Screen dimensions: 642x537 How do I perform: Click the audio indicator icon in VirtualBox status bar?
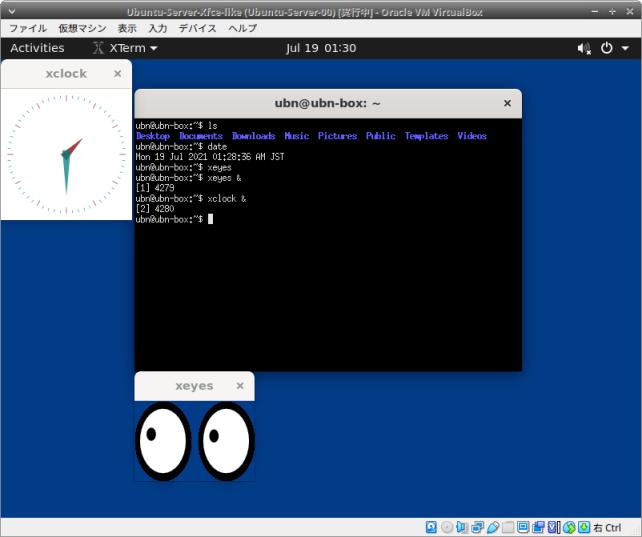click(x=462, y=527)
